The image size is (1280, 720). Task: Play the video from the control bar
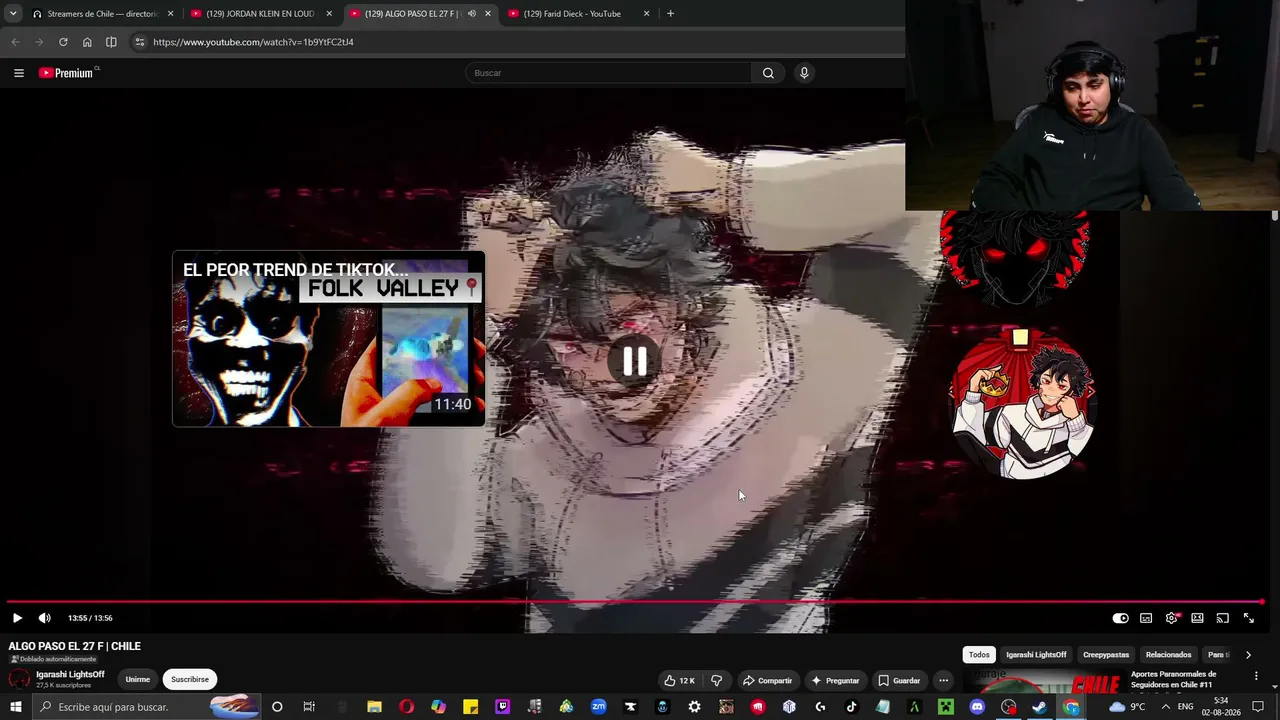(17, 618)
